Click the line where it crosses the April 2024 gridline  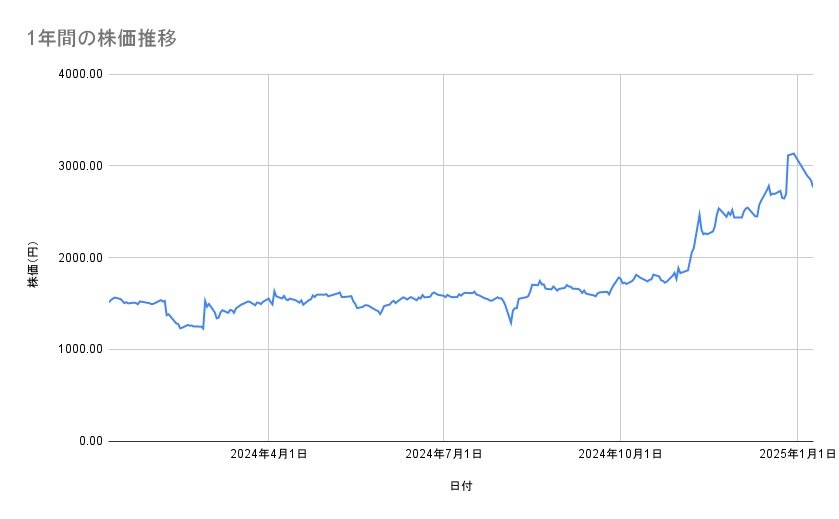click(x=269, y=299)
